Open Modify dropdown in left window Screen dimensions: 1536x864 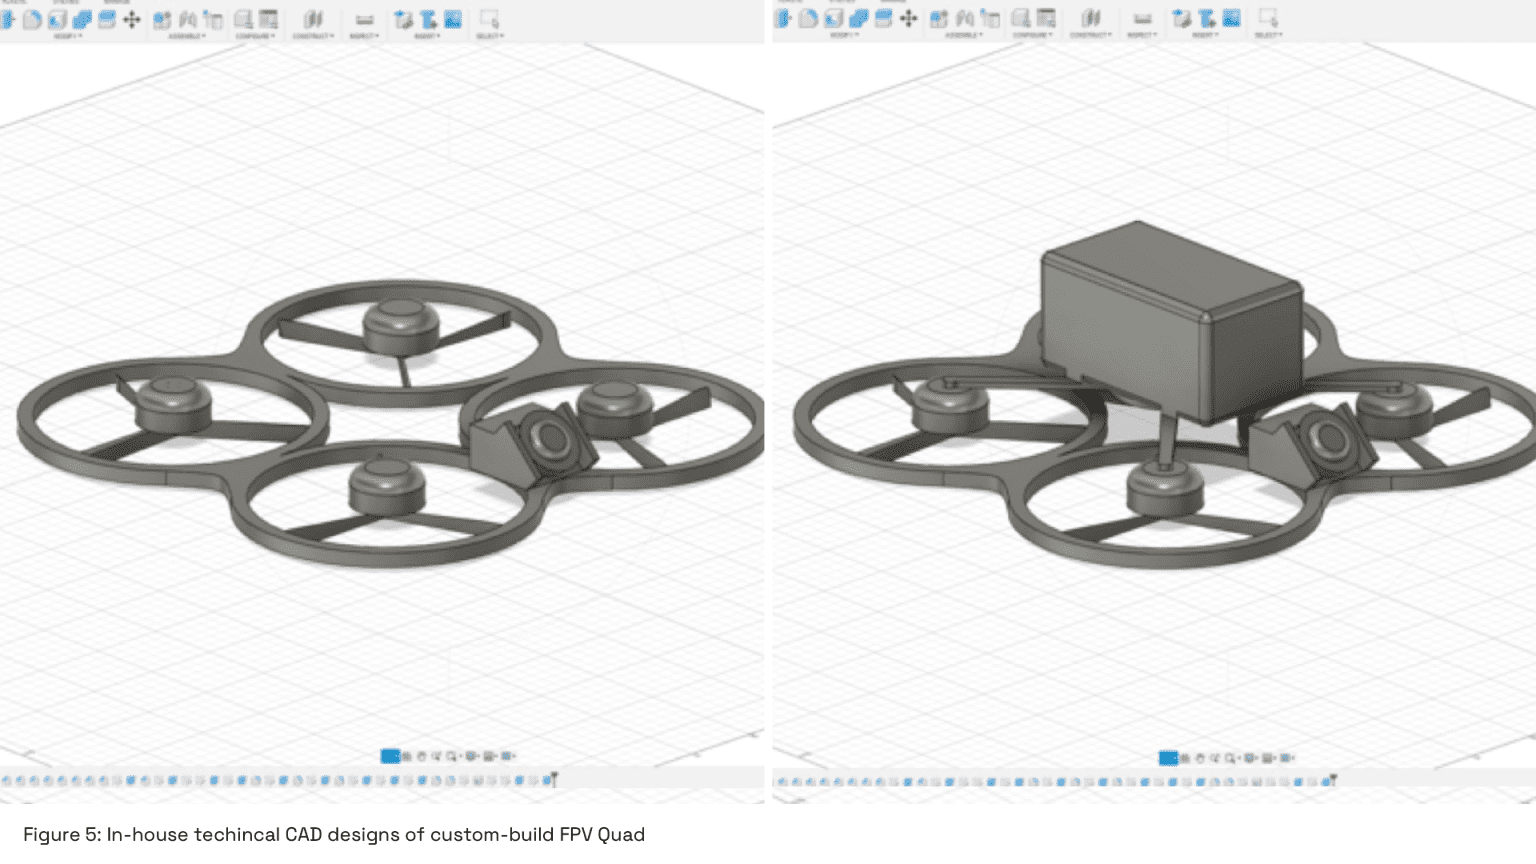[68, 36]
